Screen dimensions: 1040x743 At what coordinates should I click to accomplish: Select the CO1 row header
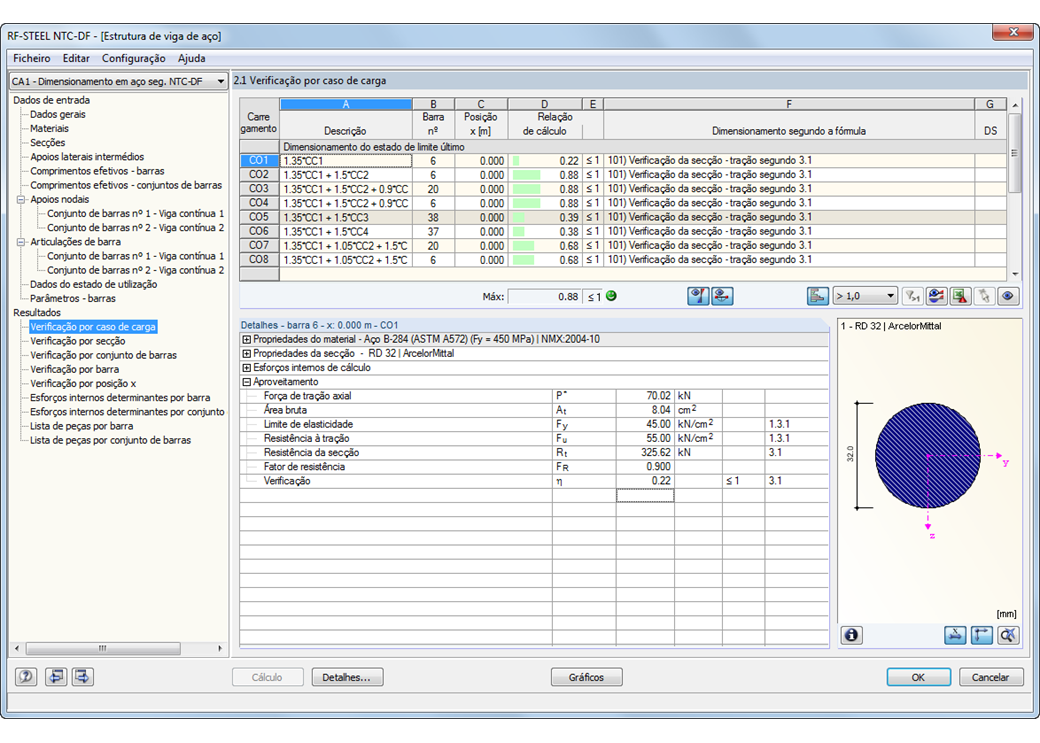259,161
